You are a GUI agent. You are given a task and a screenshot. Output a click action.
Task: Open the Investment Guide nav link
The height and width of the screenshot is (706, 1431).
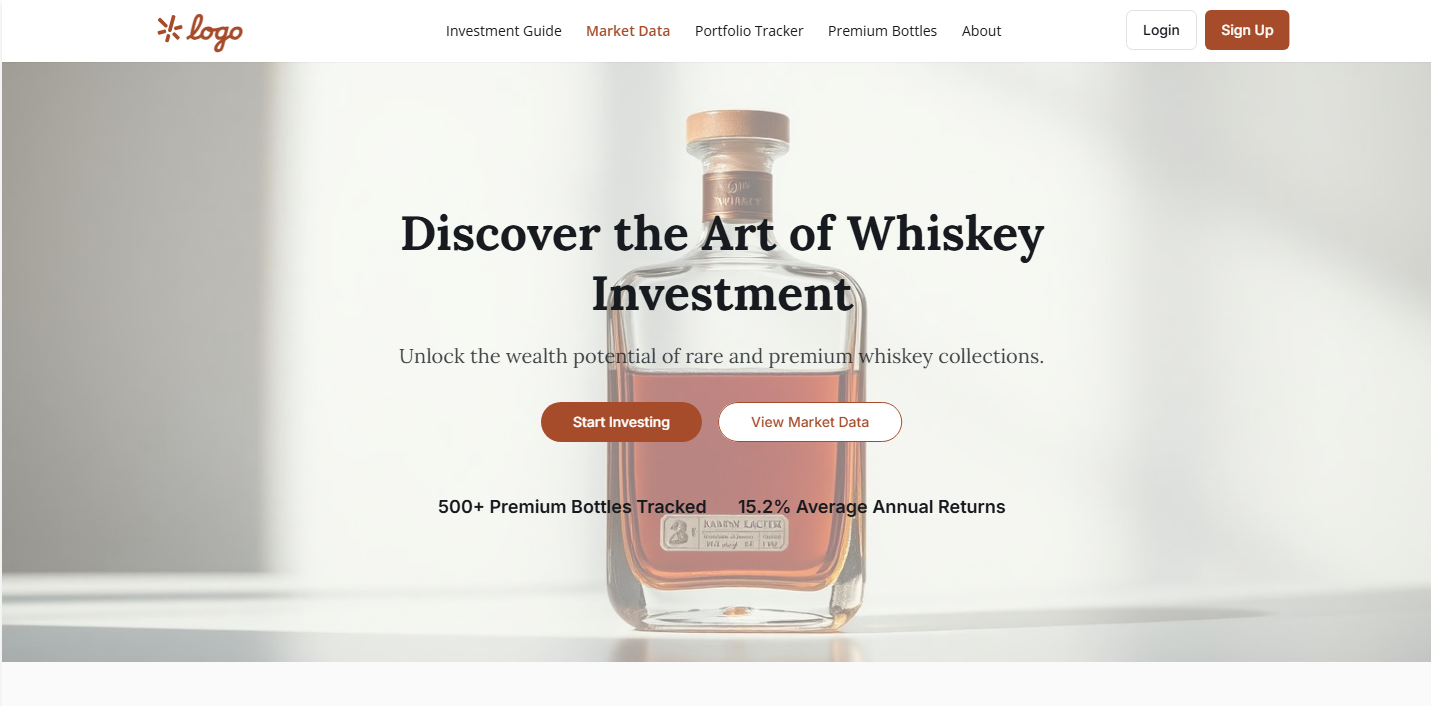504,31
